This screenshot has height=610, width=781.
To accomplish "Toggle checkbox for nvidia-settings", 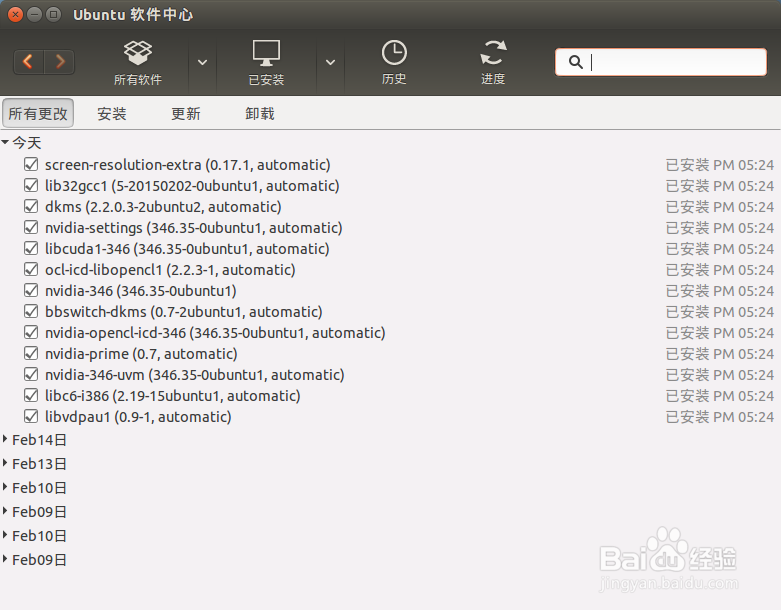I will (31, 227).
